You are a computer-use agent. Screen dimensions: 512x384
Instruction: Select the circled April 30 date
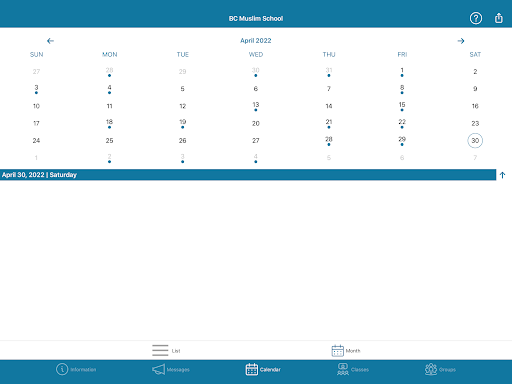point(475,141)
